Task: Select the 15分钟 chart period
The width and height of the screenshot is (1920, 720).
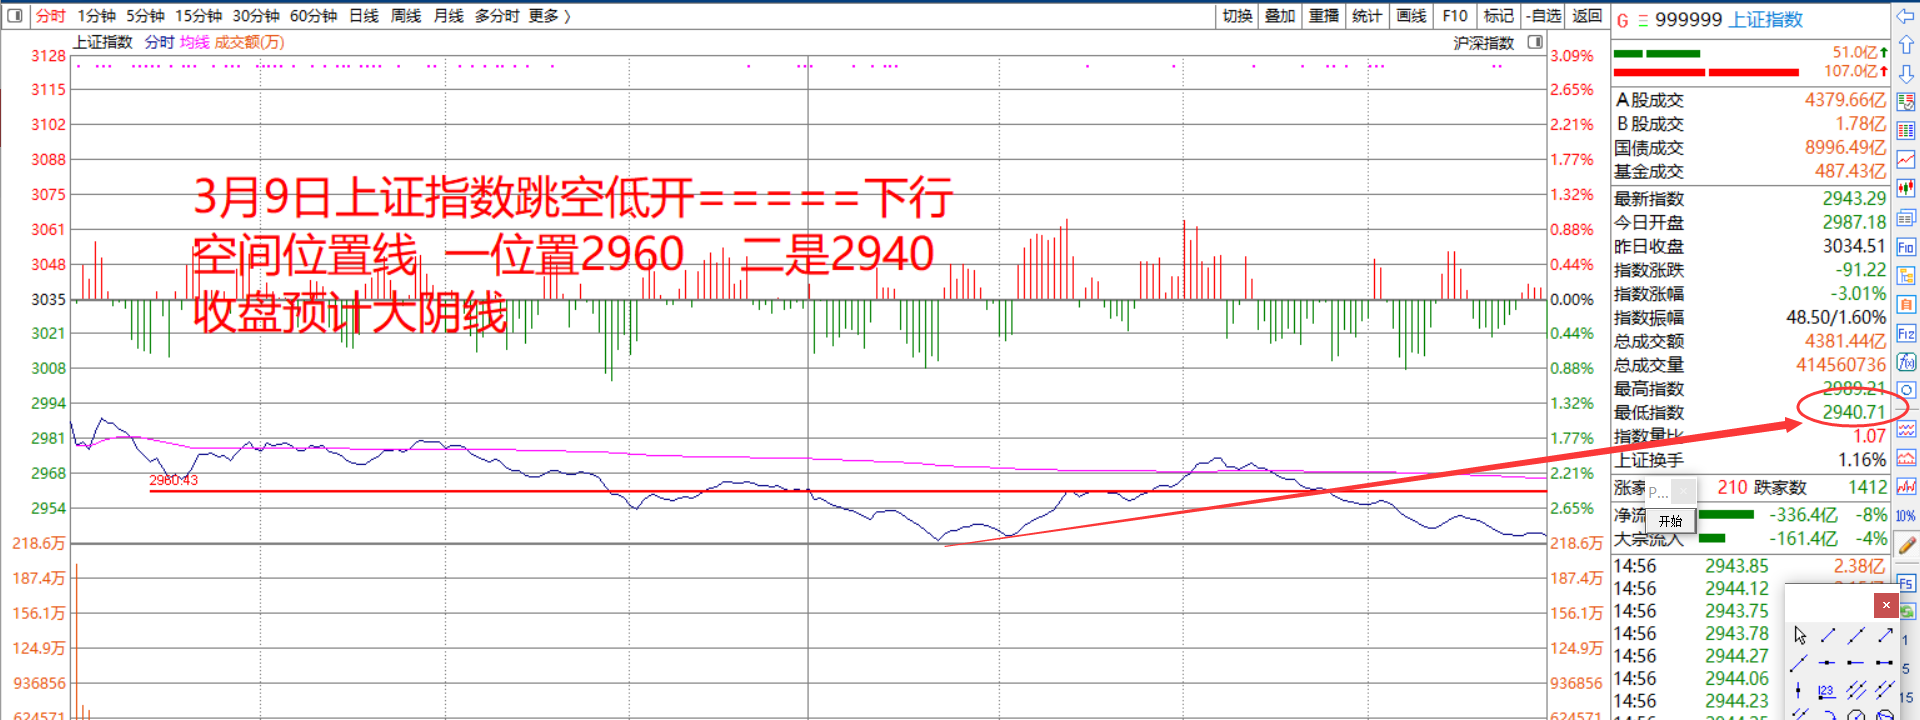Action: (x=198, y=16)
